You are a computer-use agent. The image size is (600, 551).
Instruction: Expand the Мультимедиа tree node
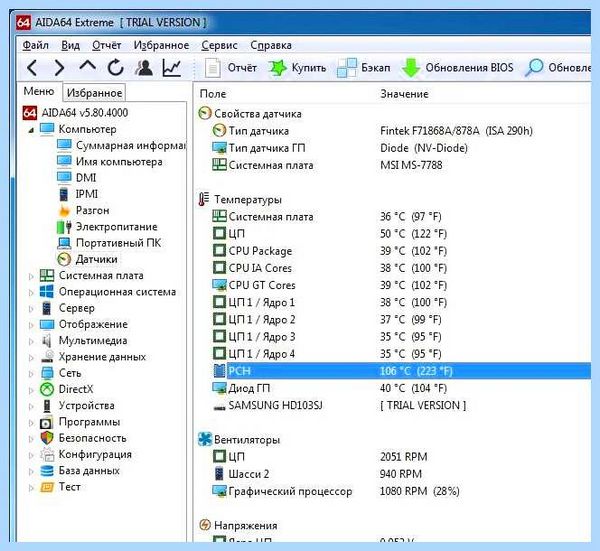[31, 341]
